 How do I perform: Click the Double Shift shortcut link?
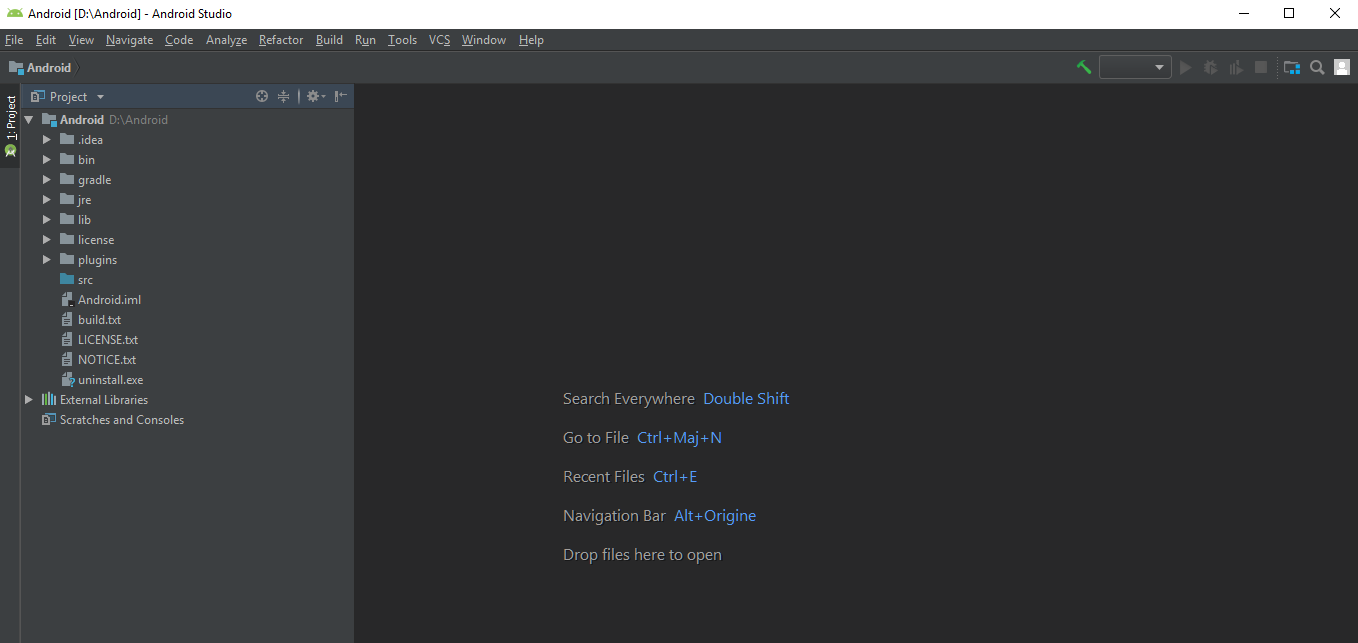746,398
